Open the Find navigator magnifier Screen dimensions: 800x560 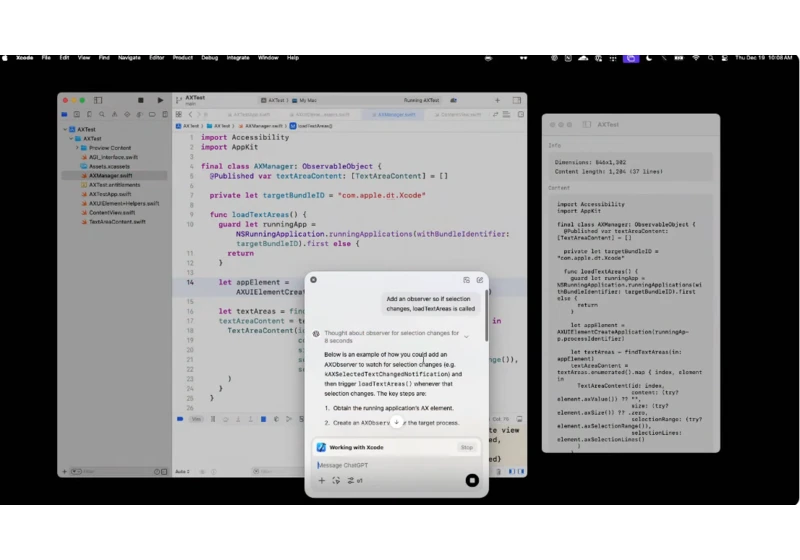click(x=102, y=114)
